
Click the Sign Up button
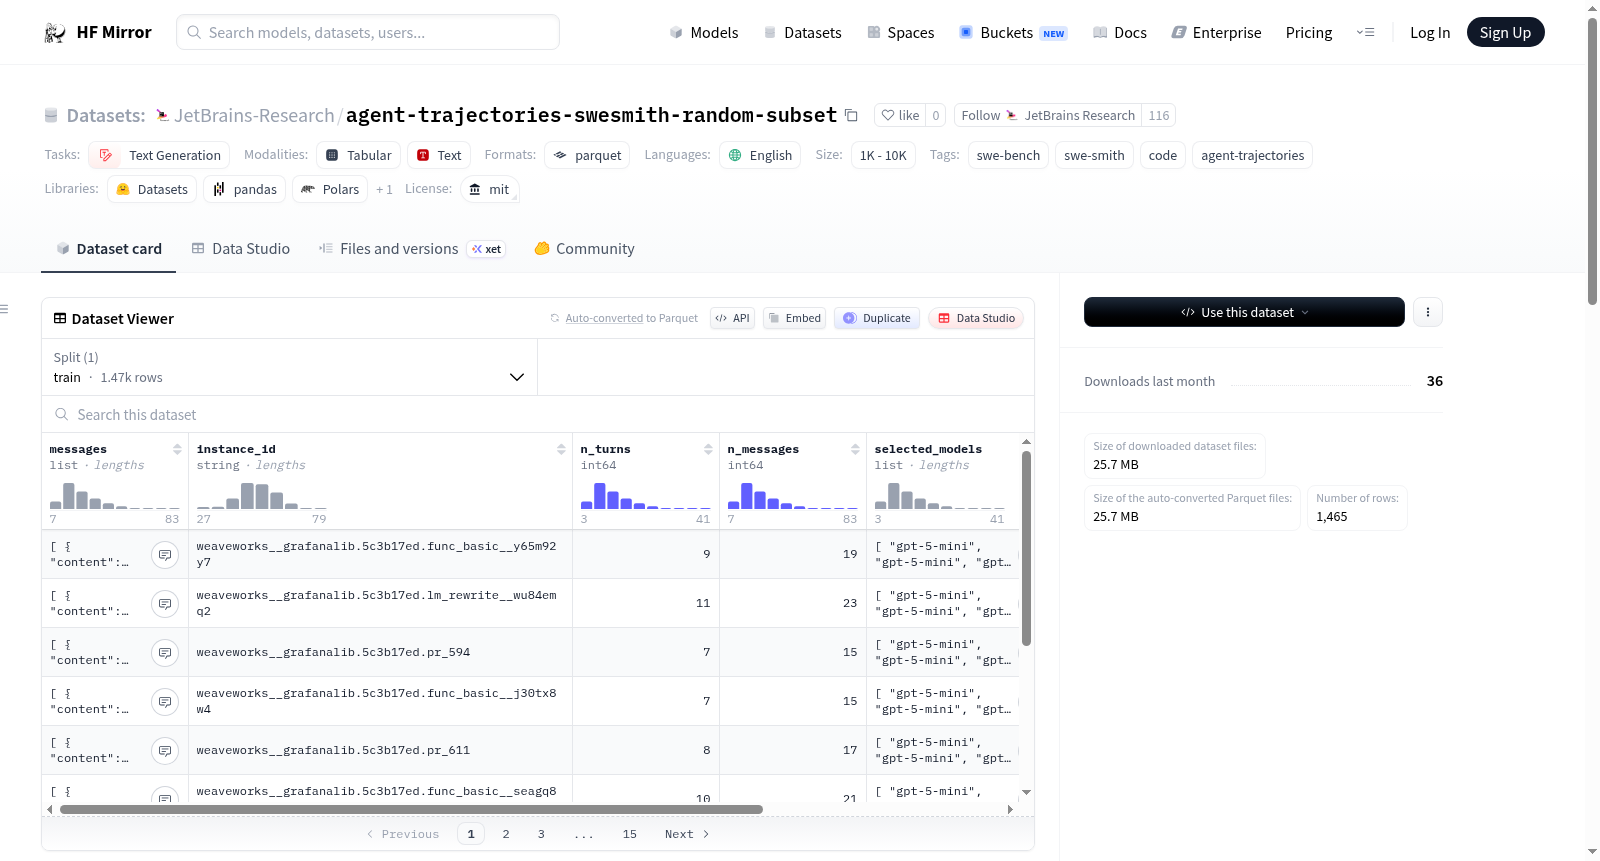tap(1505, 33)
